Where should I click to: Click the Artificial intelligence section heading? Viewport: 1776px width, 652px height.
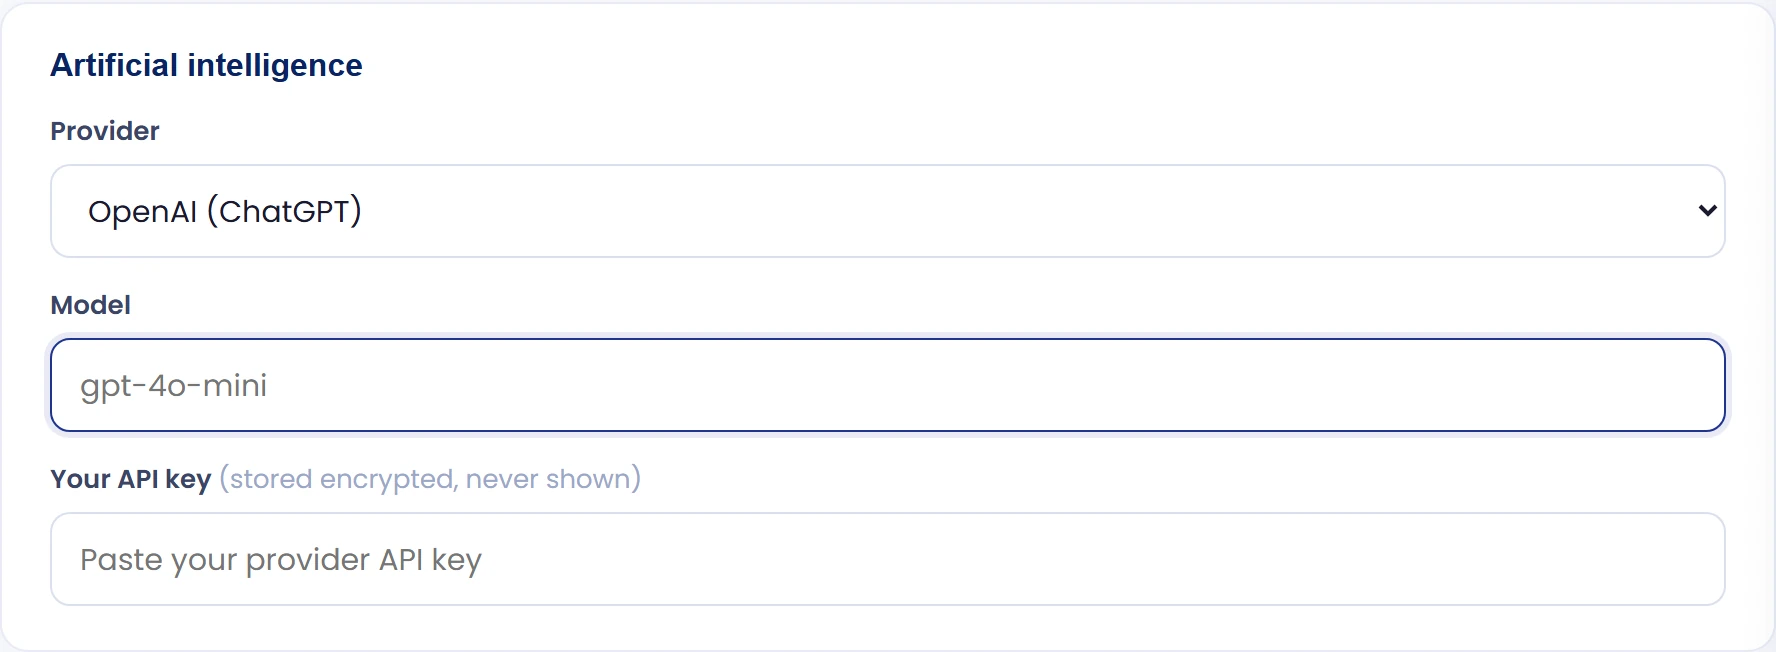pos(207,65)
